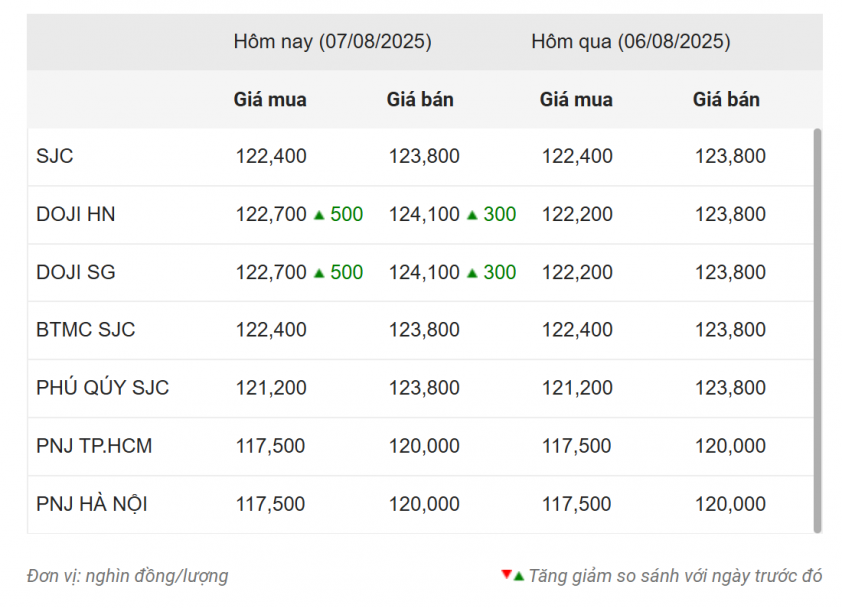The width and height of the screenshot is (842, 608).
Task: Click PNJ TP.HCM today's buy price 117,500
Action: click(271, 446)
